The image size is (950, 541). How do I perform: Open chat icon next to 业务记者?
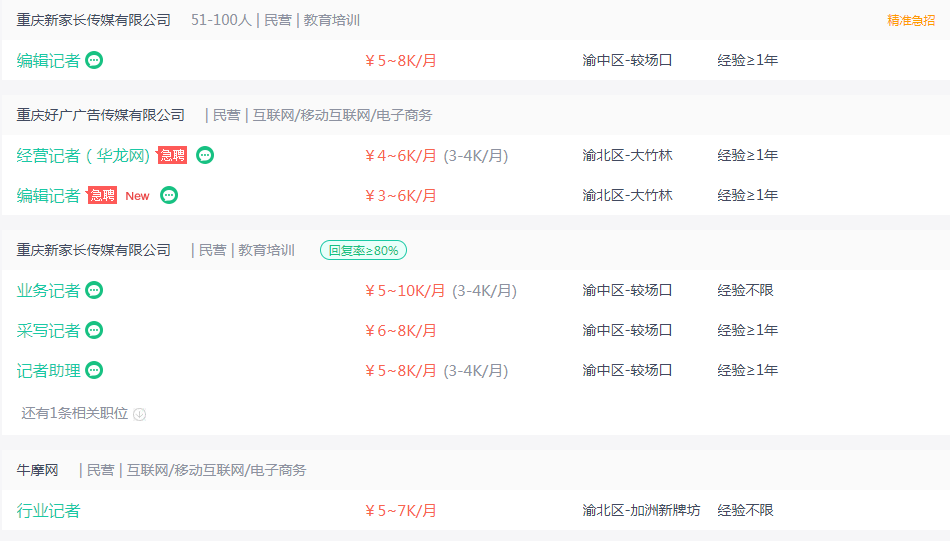pyautogui.click(x=94, y=290)
